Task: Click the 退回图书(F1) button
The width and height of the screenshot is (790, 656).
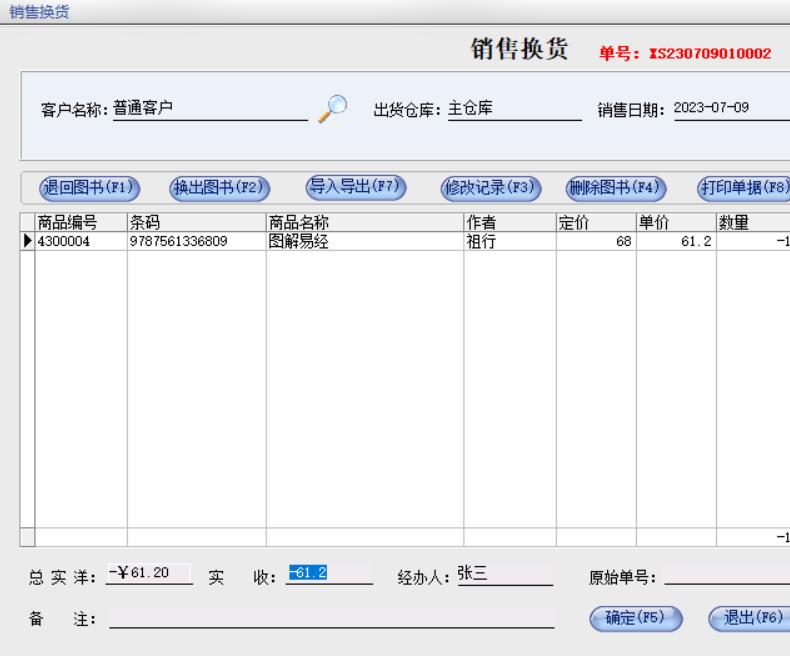Action: coord(89,188)
